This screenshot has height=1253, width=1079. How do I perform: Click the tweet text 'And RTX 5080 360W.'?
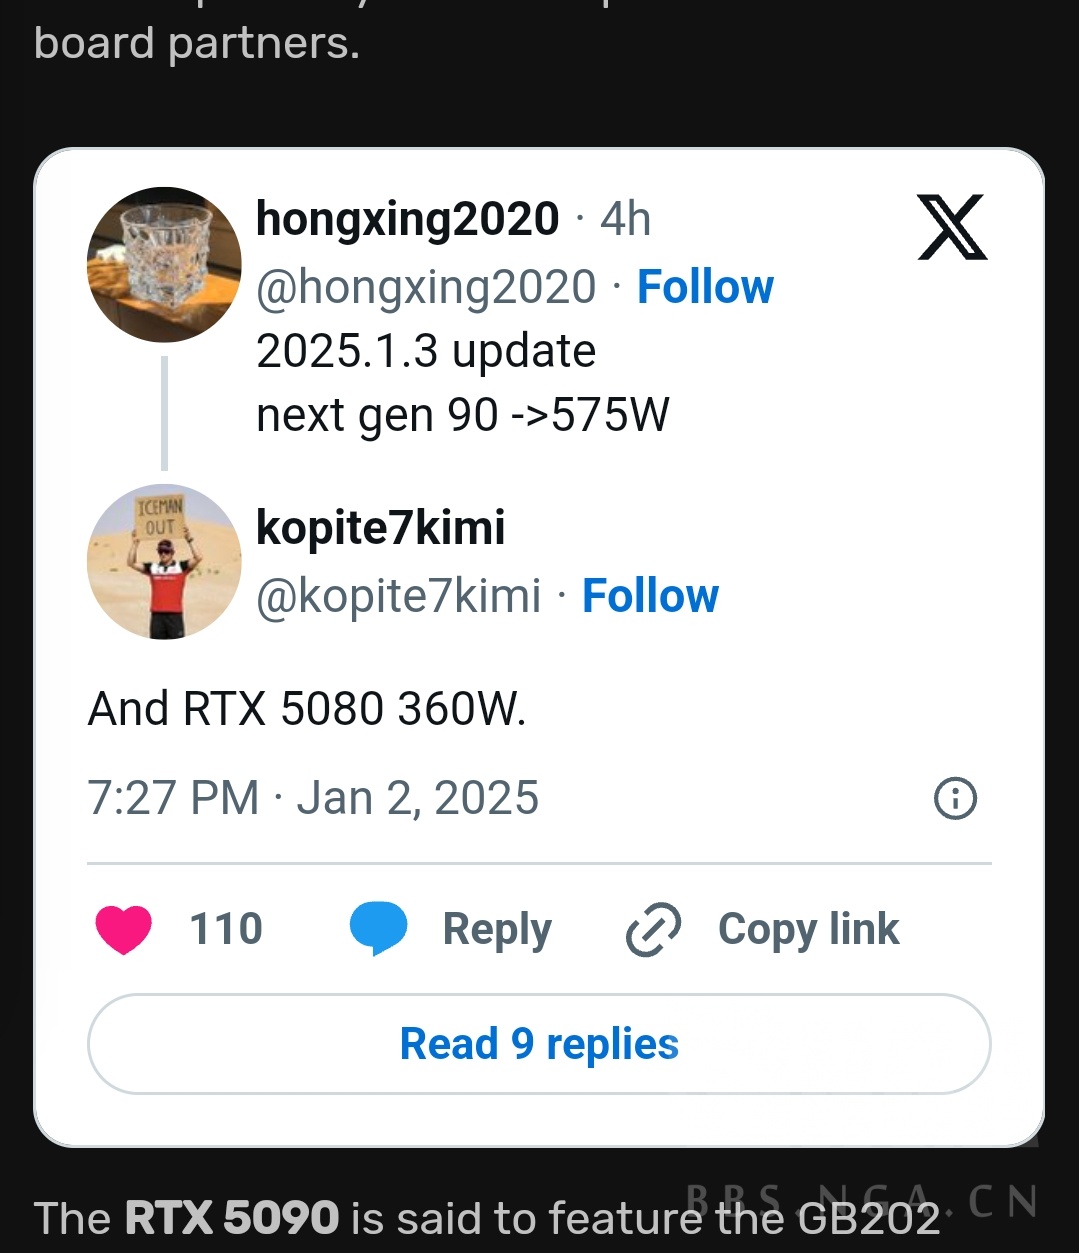(x=307, y=709)
